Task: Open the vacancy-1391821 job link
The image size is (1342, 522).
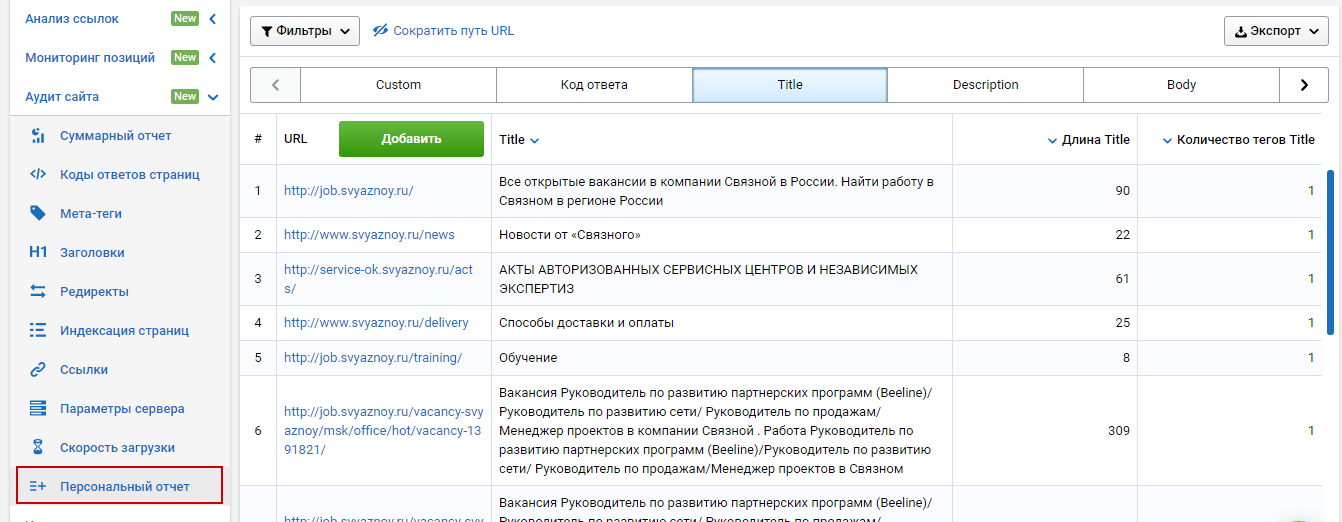Action: (384, 431)
